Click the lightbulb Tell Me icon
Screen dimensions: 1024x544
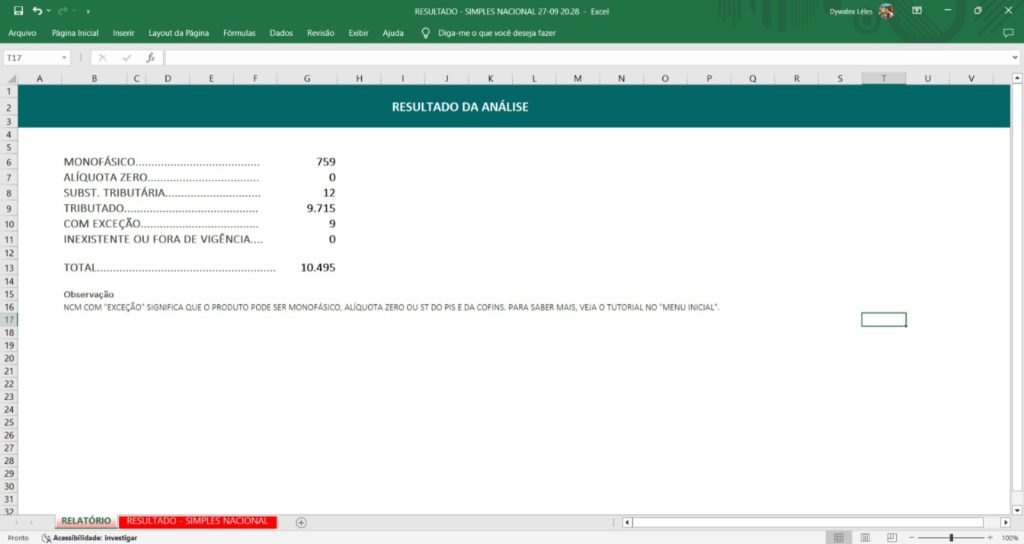tap(425, 33)
